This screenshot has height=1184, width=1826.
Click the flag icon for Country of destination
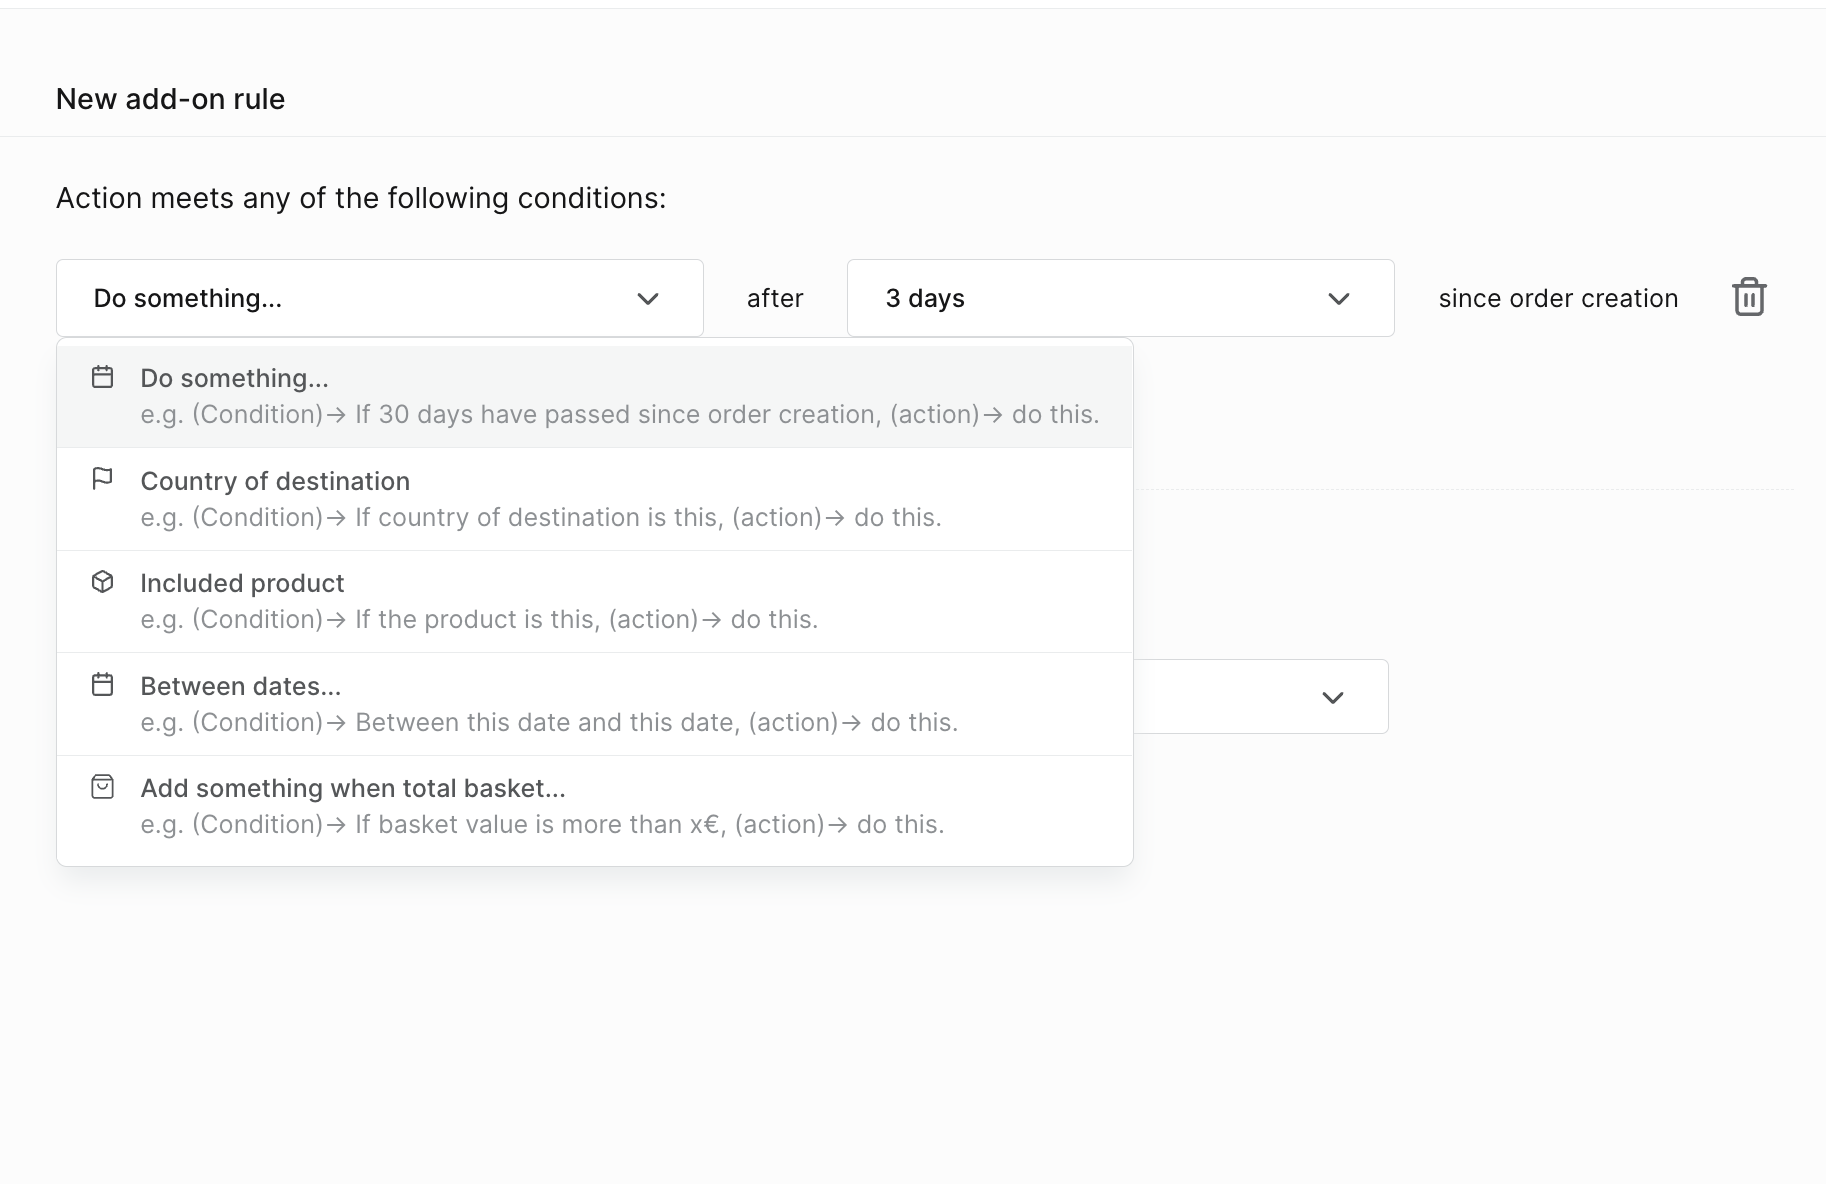click(x=102, y=479)
